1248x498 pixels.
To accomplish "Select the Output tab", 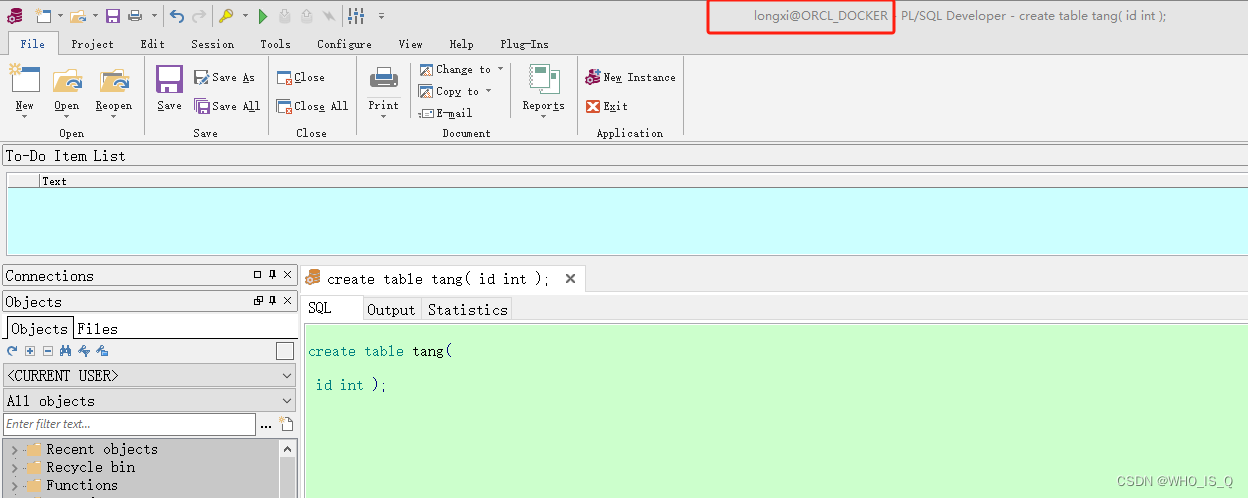I will pyautogui.click(x=391, y=310).
